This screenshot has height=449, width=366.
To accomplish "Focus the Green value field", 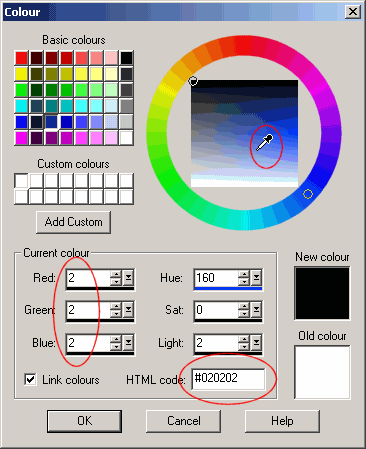I will tap(88, 310).
